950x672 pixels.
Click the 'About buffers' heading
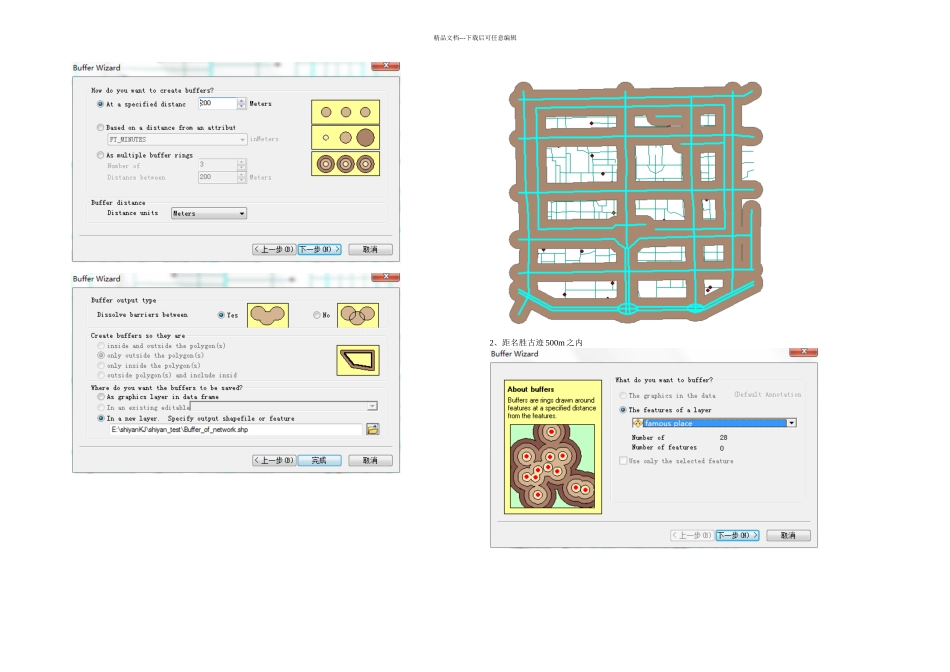click(531, 390)
